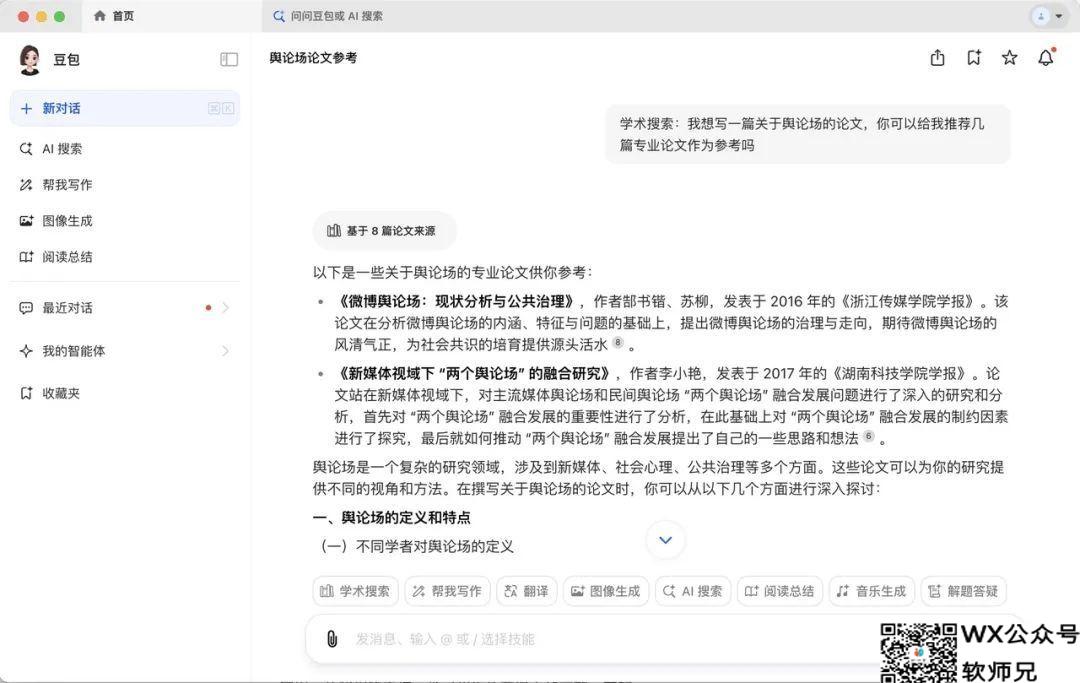Select the 学术搜索 skill chip
The image size is (1080, 683).
coord(355,591)
